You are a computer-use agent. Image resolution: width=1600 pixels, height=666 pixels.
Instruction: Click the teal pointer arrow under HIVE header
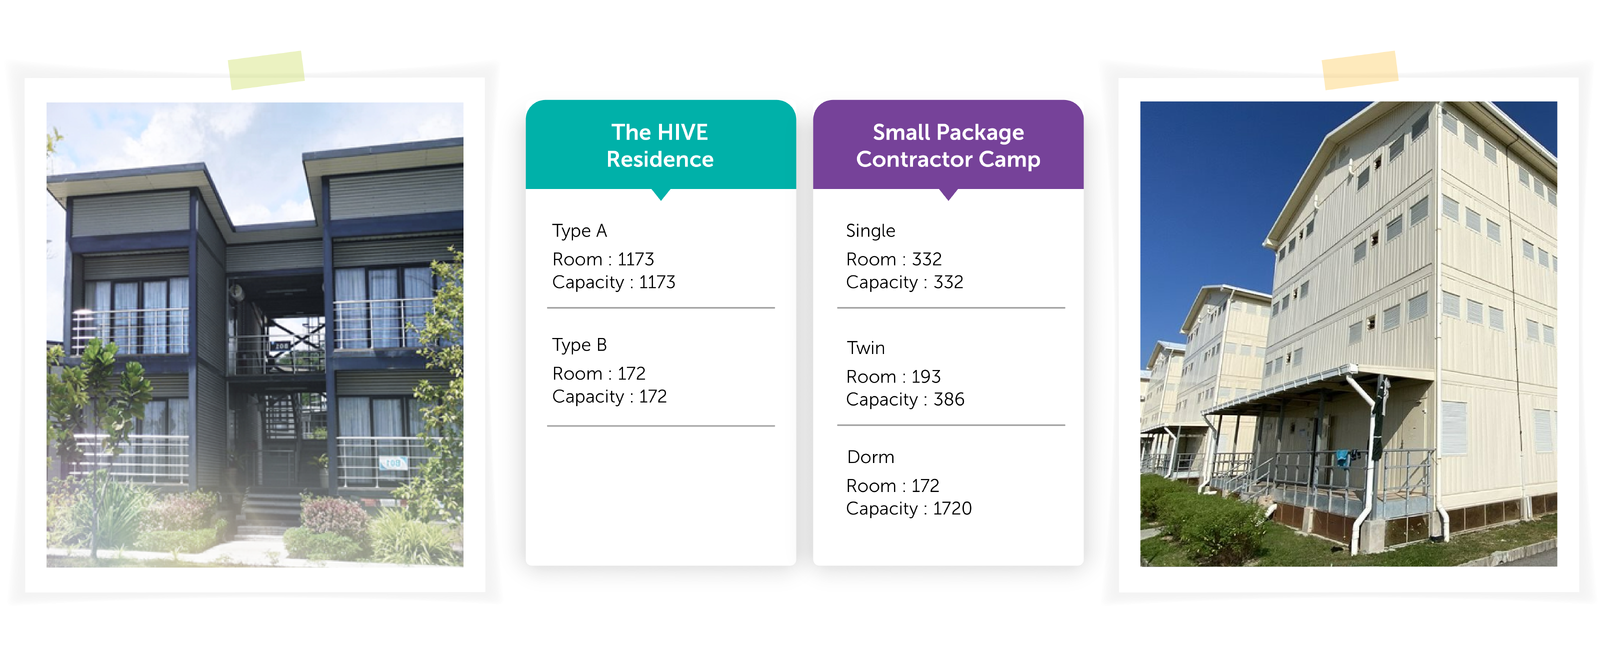pyautogui.click(x=661, y=194)
